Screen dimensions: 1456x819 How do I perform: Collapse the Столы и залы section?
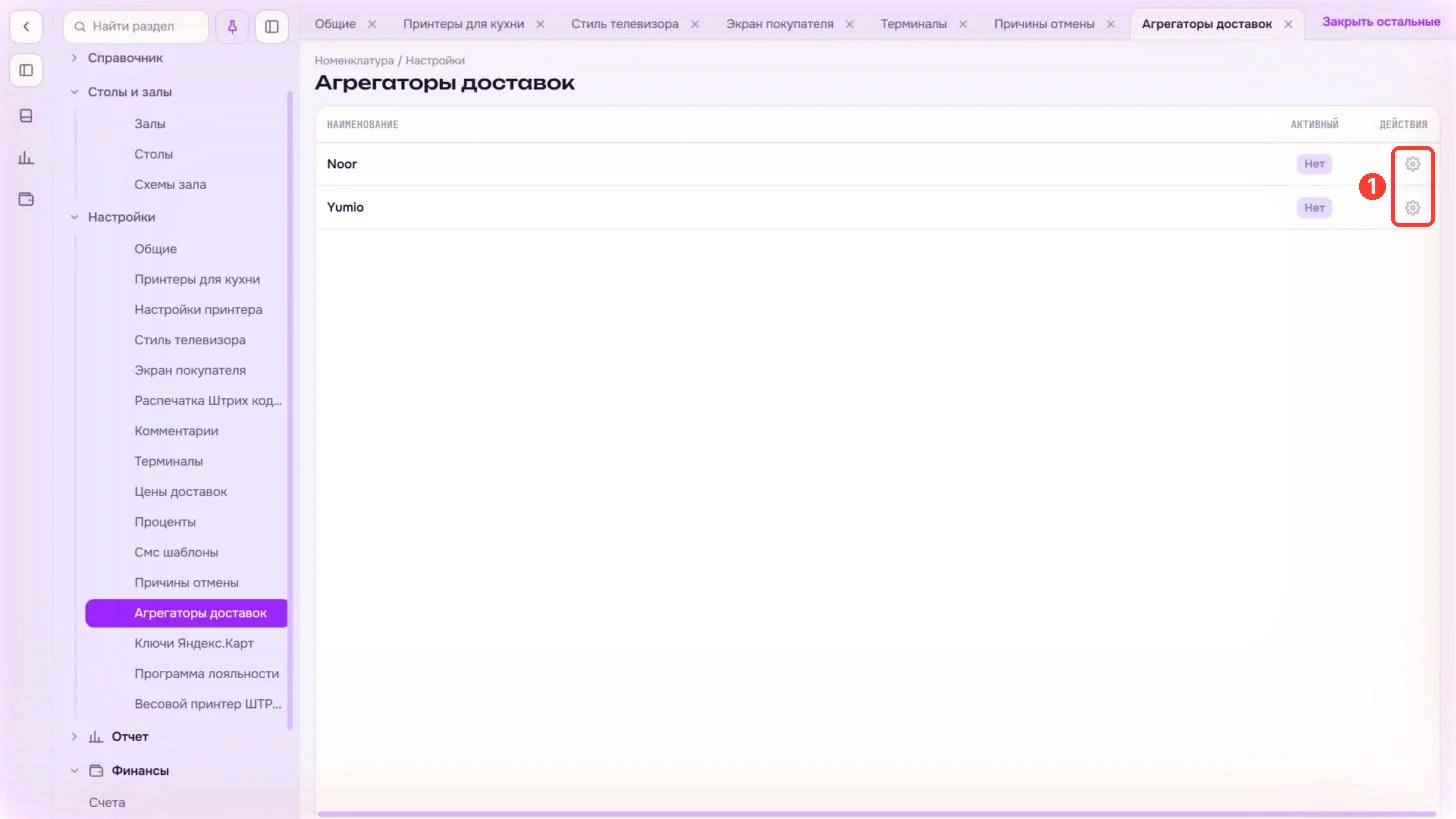74,92
